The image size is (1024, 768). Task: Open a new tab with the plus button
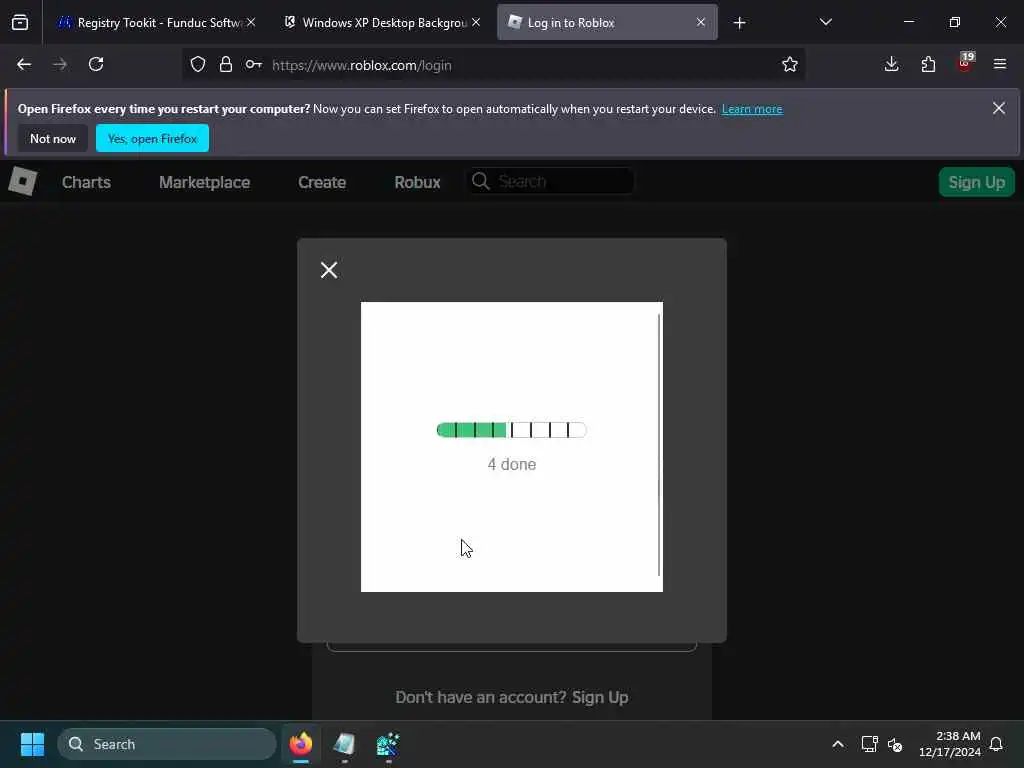tap(739, 23)
